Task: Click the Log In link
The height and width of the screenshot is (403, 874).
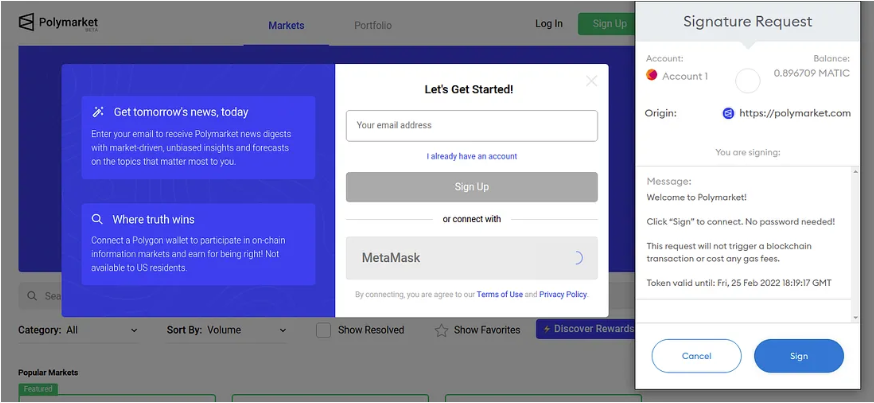Action: (549, 23)
